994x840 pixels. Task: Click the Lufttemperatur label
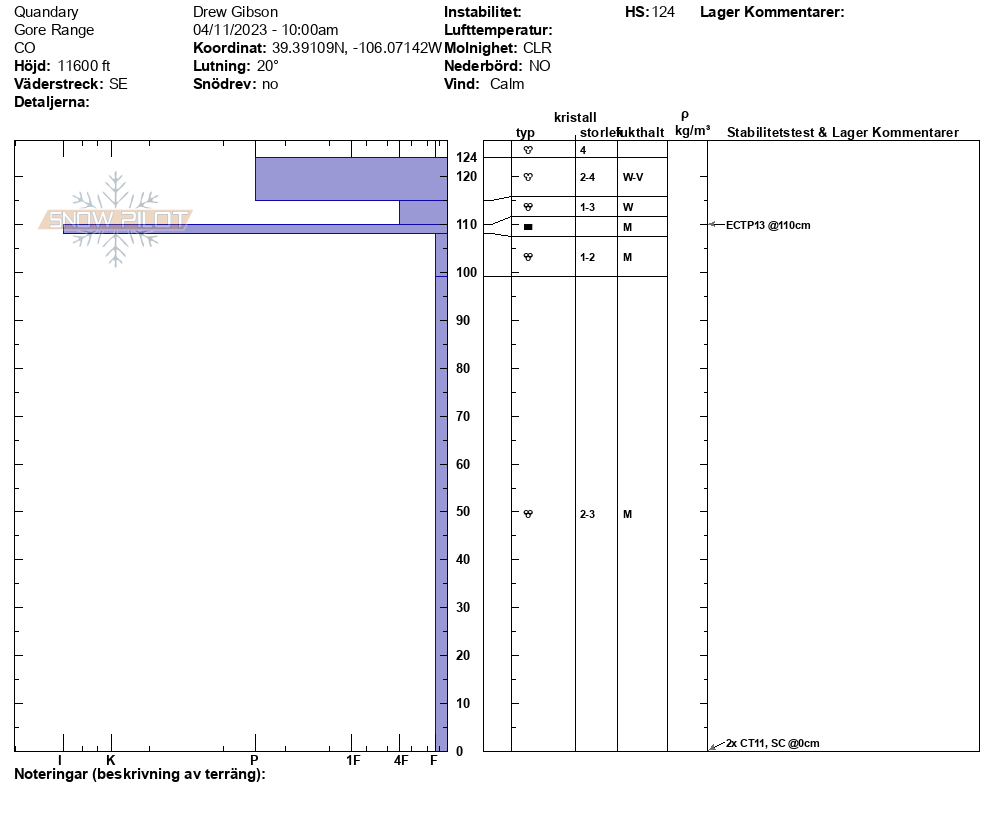pyautogui.click(x=498, y=30)
